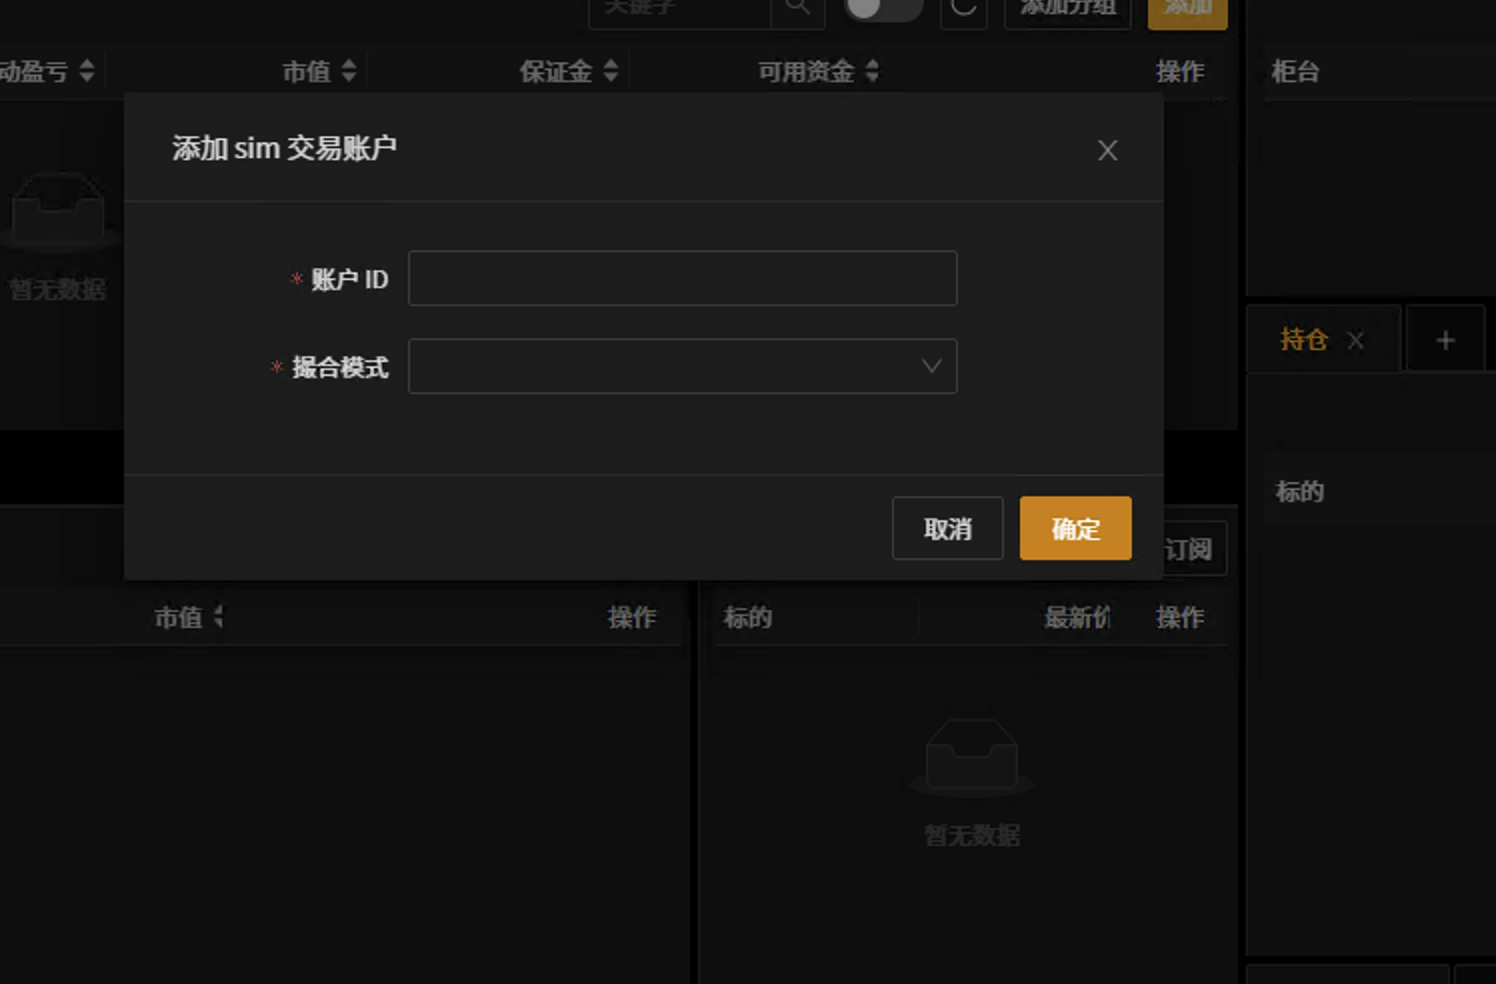Click the + icon to add a new panel tab
The width and height of the screenshot is (1496, 984).
(x=1445, y=340)
